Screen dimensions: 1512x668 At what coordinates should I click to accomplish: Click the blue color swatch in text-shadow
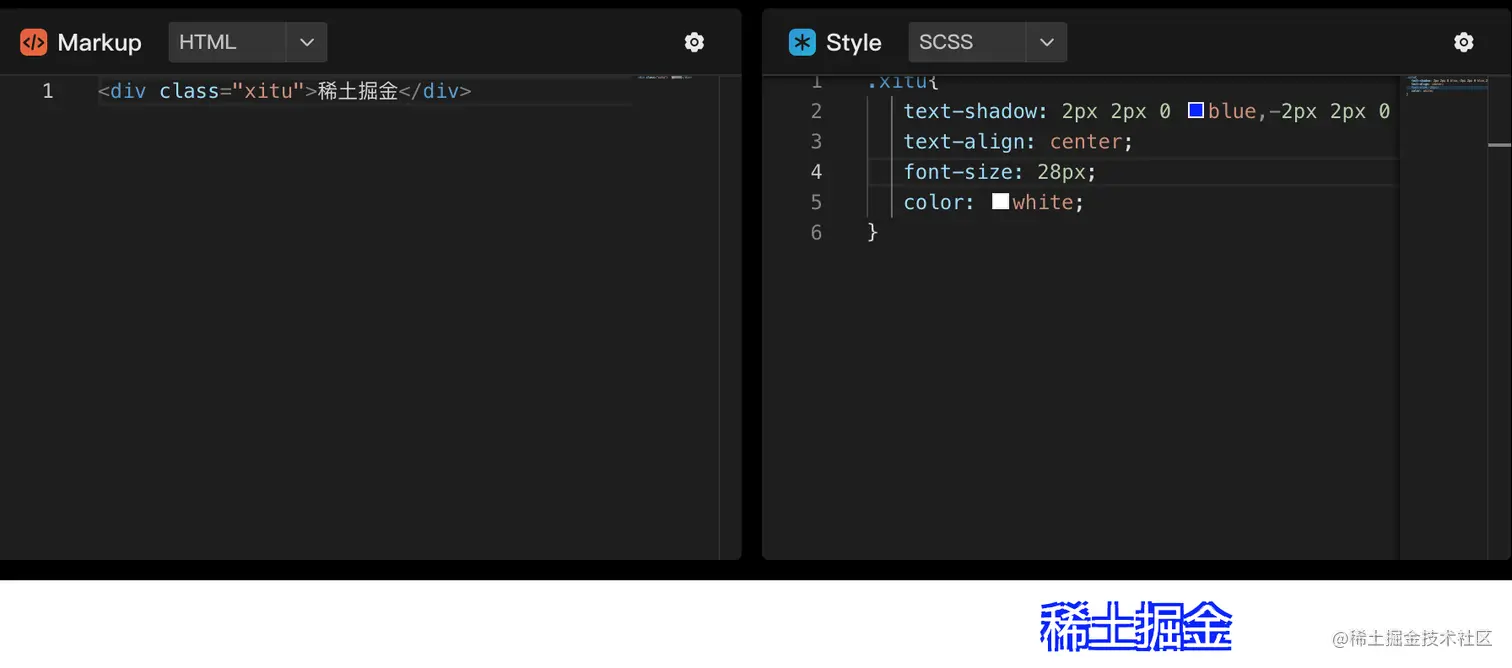click(1195, 111)
